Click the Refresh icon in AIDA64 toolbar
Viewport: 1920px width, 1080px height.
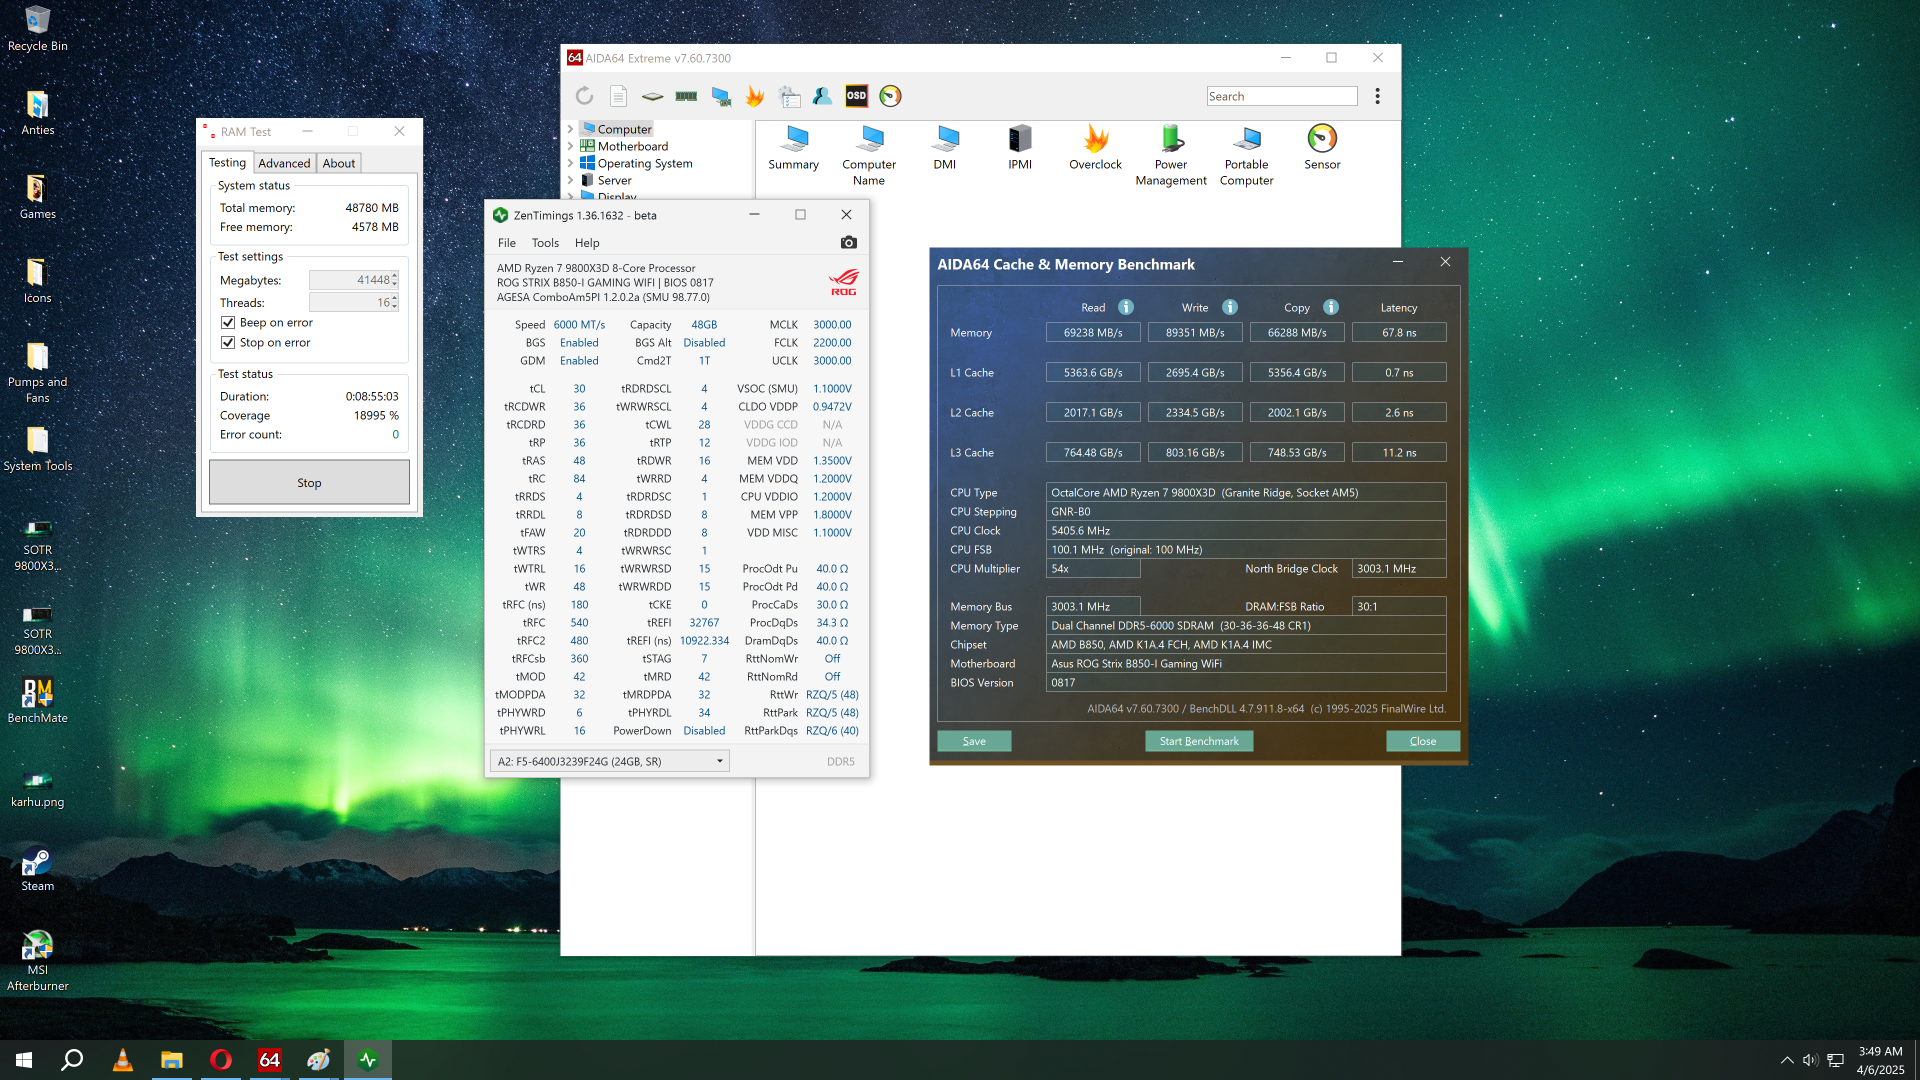click(x=585, y=96)
